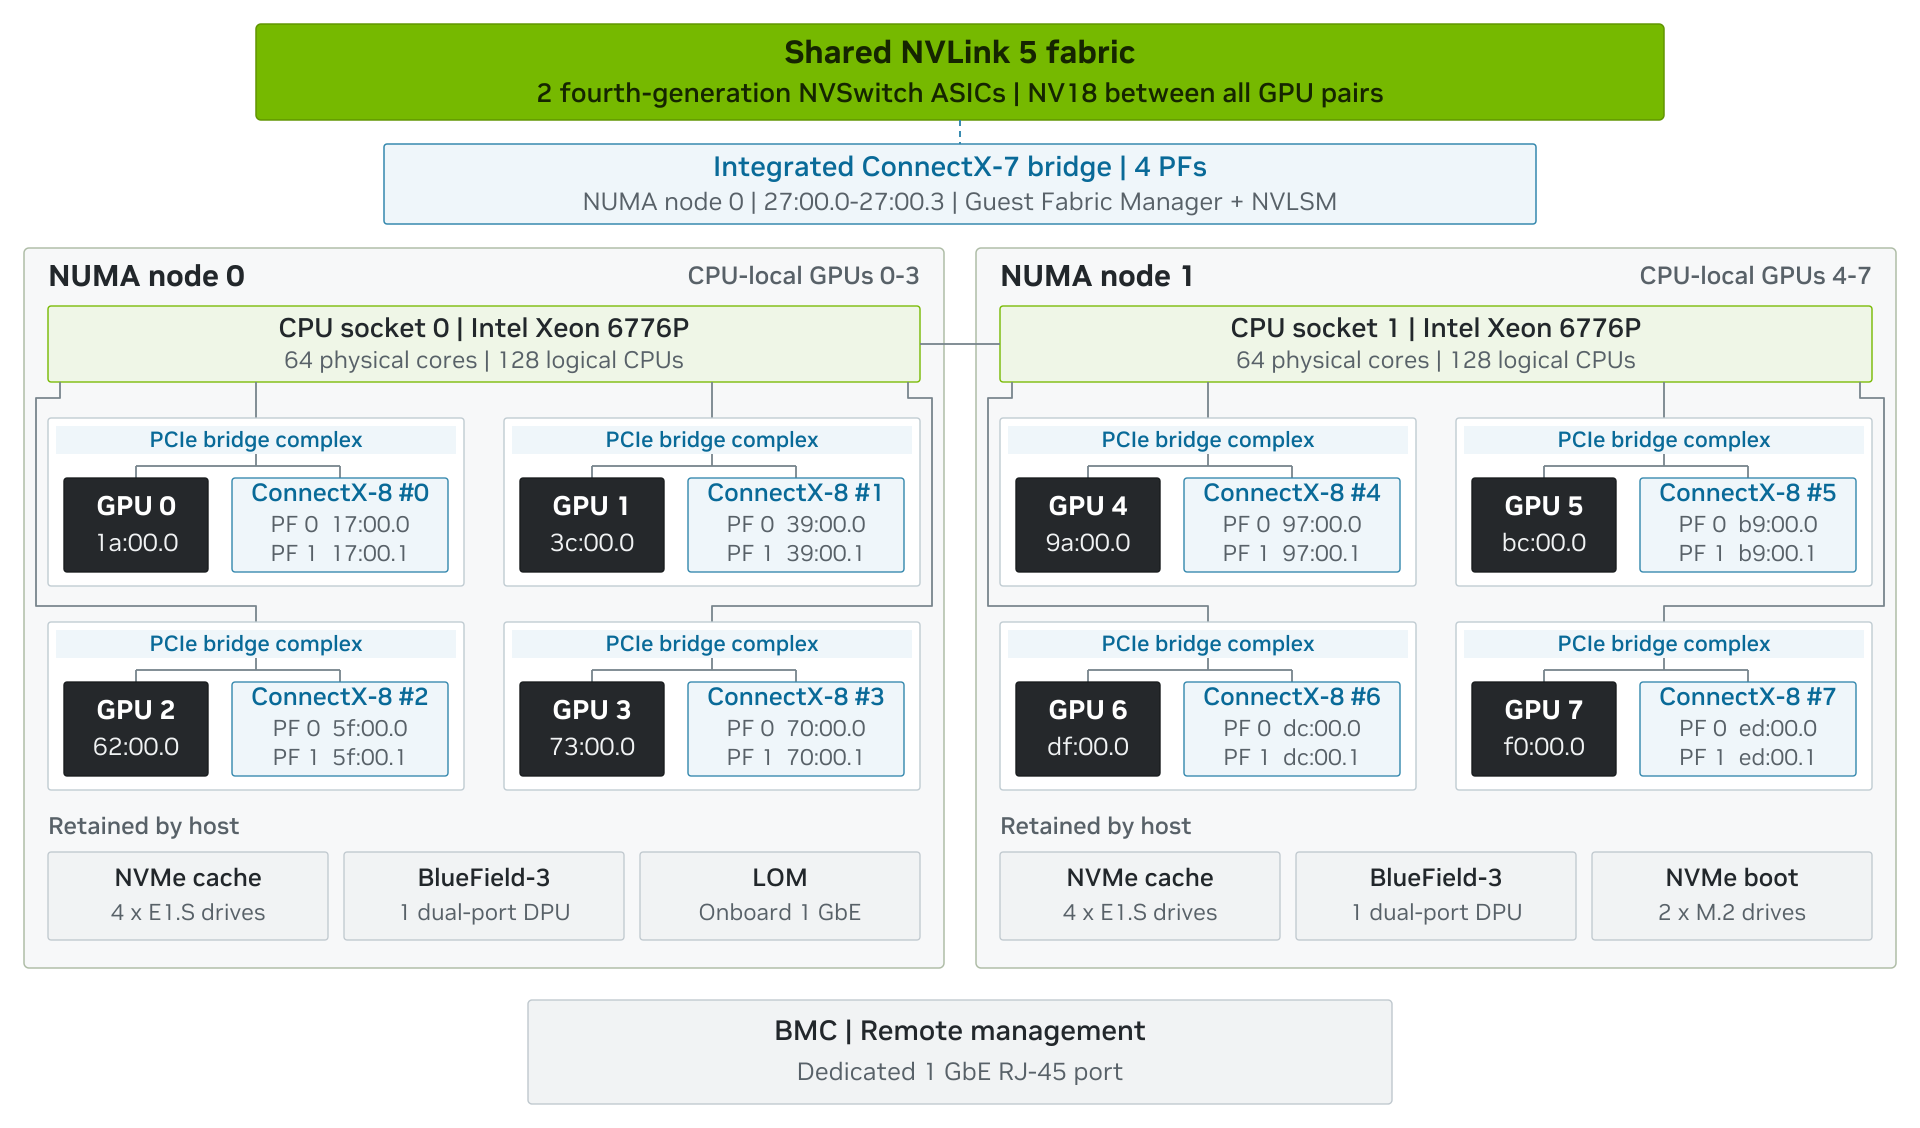Click the Shared NVLink 5 fabric box
This screenshot has width=1920, height=1128.
pos(960,72)
